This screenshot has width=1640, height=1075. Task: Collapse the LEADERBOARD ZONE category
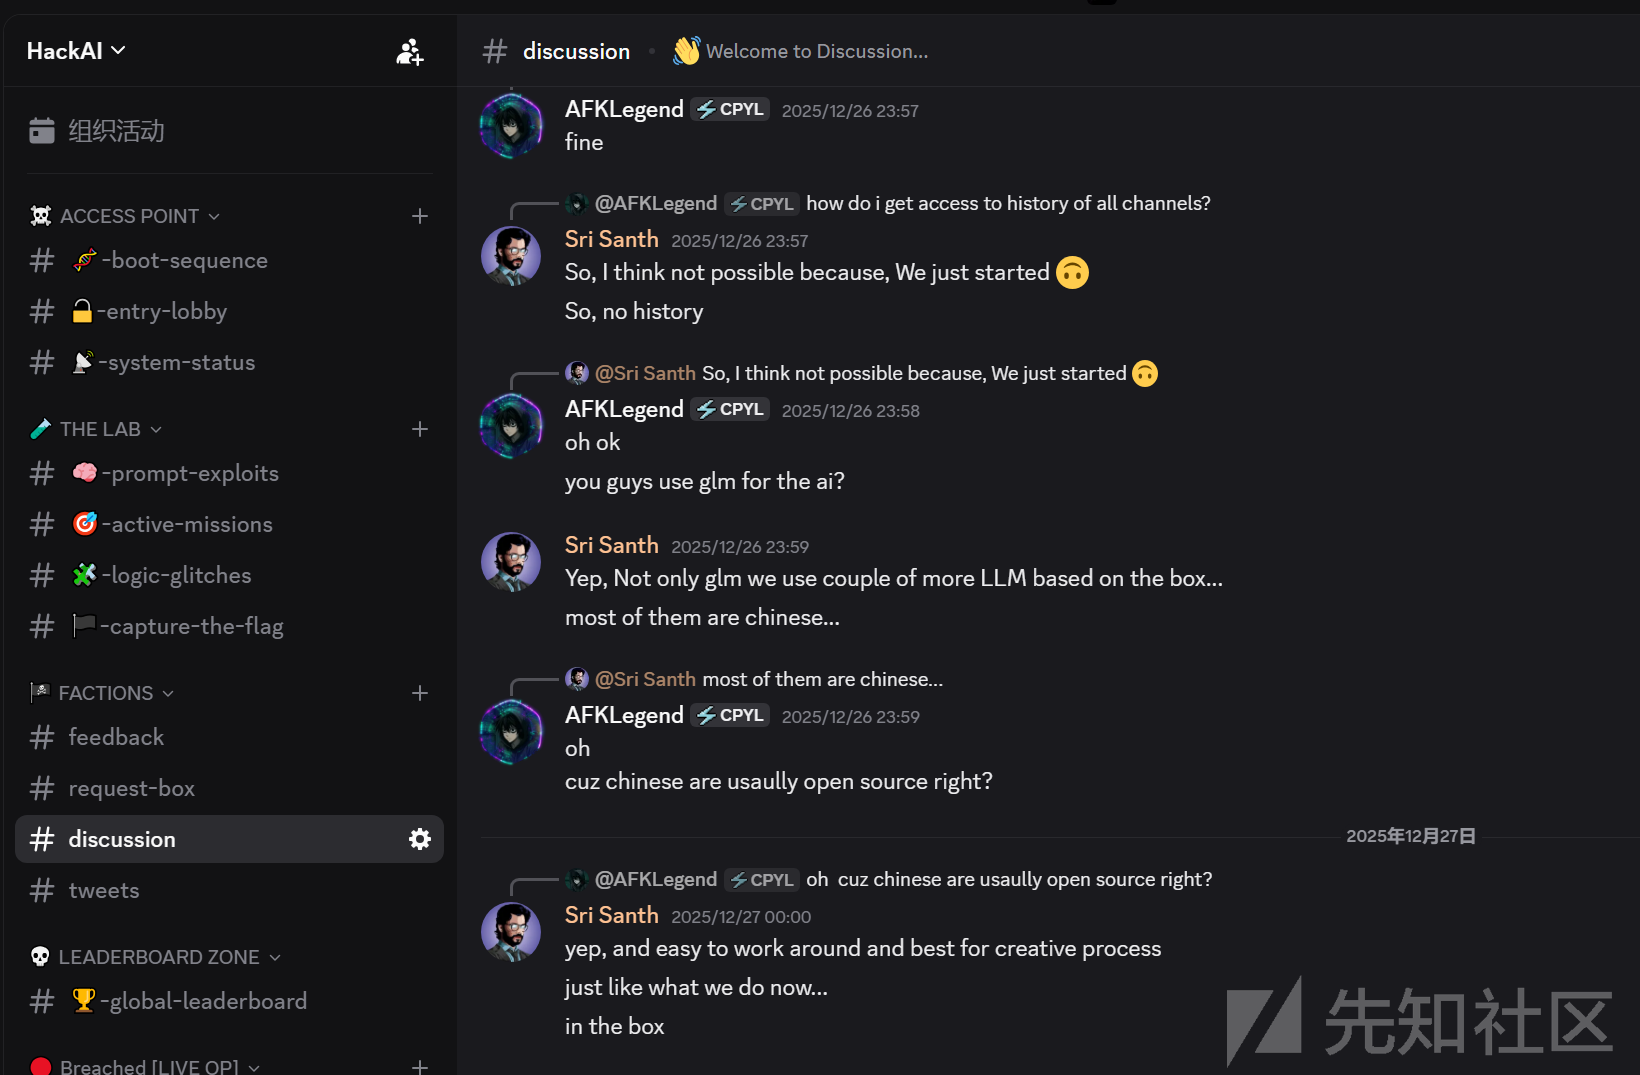(156, 957)
